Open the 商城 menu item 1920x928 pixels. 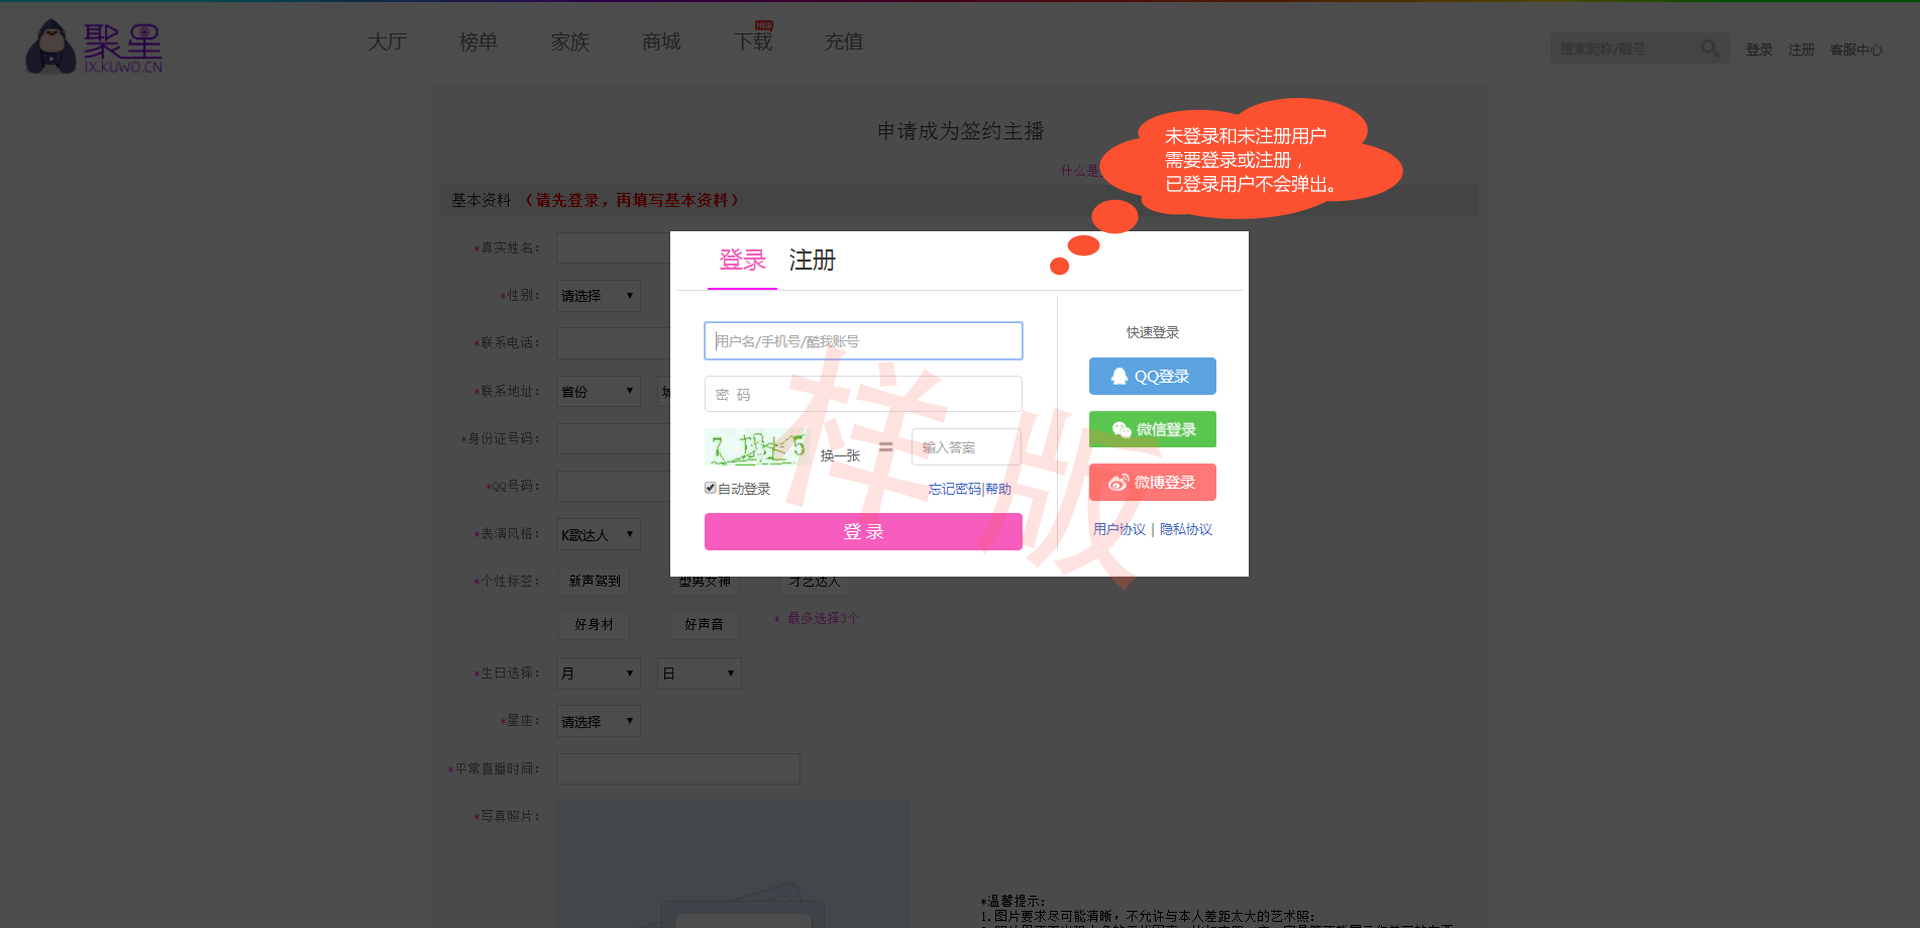[661, 42]
